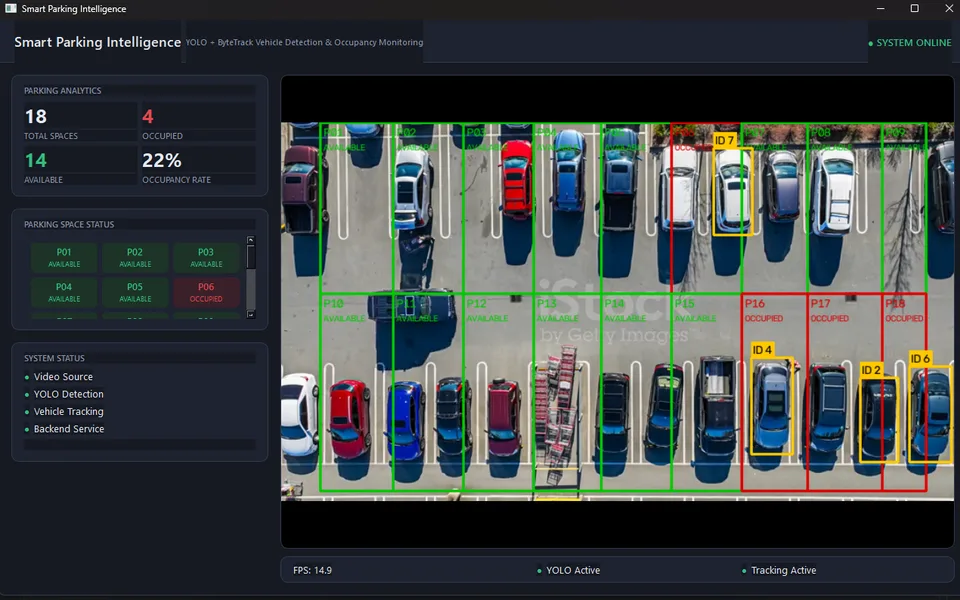The width and height of the screenshot is (960, 600).
Task: Click the 18 Total Spaces value
Action: tap(36, 116)
